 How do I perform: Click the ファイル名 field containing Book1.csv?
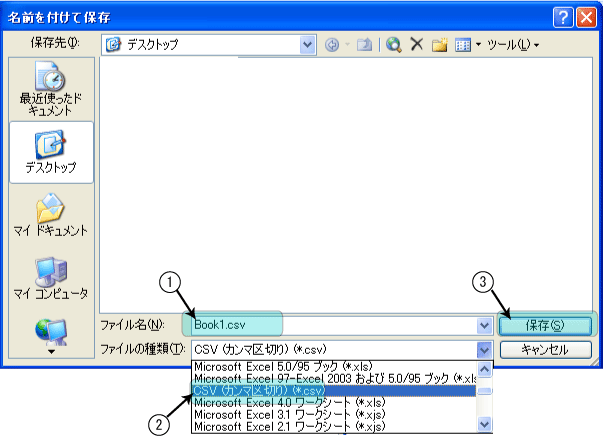[x=334, y=326]
